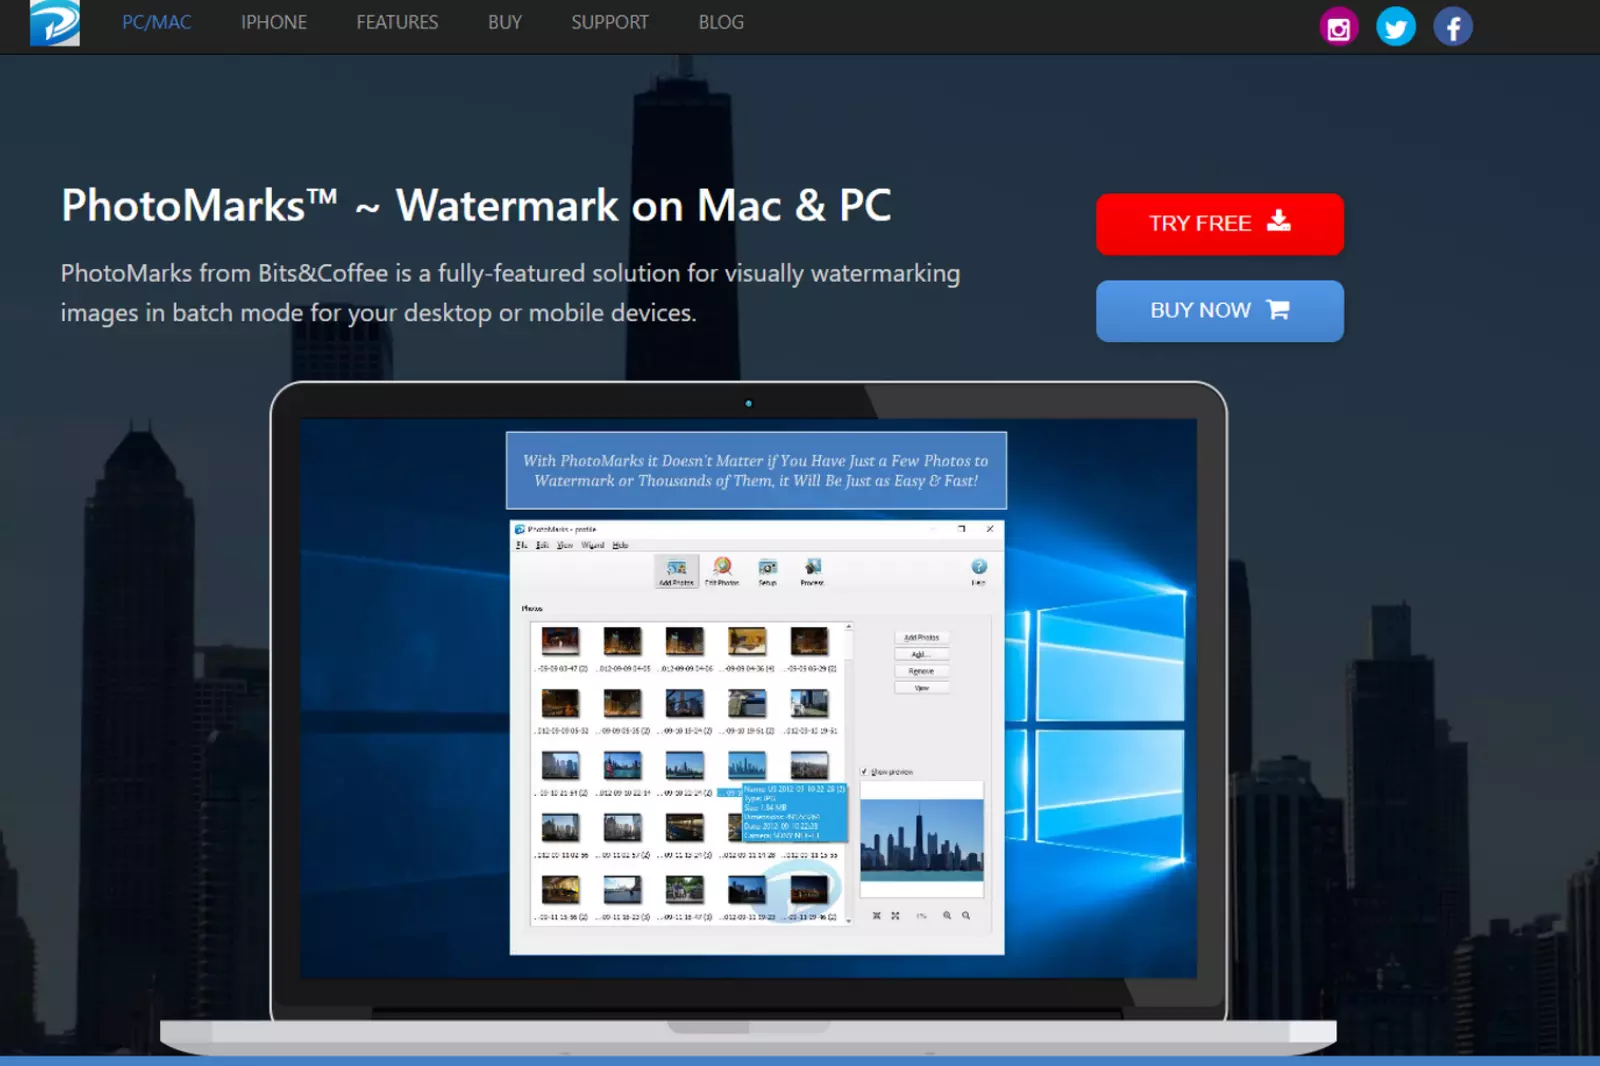Image resolution: width=1600 pixels, height=1066 pixels.
Task: Open the Facebook social icon
Action: point(1453,27)
